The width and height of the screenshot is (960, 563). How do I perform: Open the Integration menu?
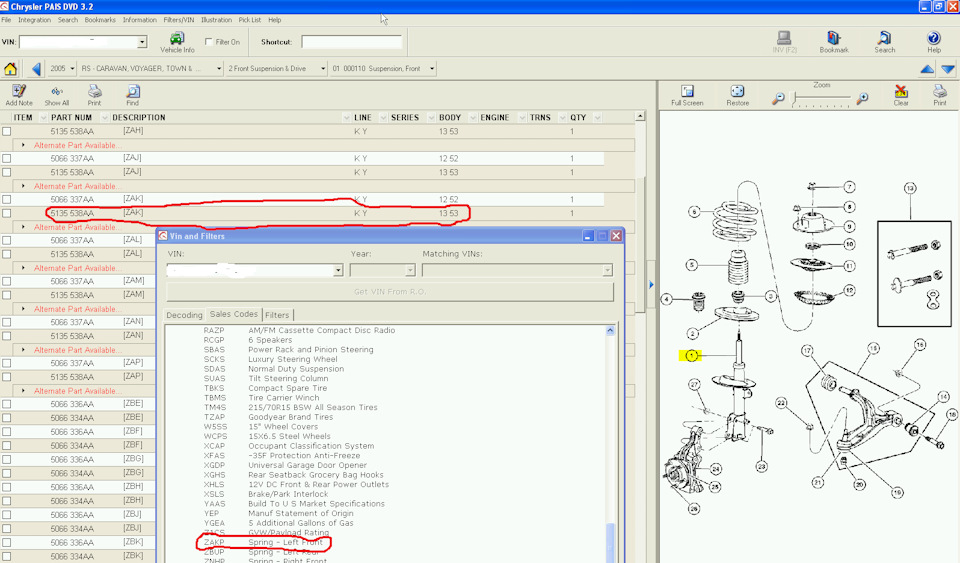(x=34, y=20)
